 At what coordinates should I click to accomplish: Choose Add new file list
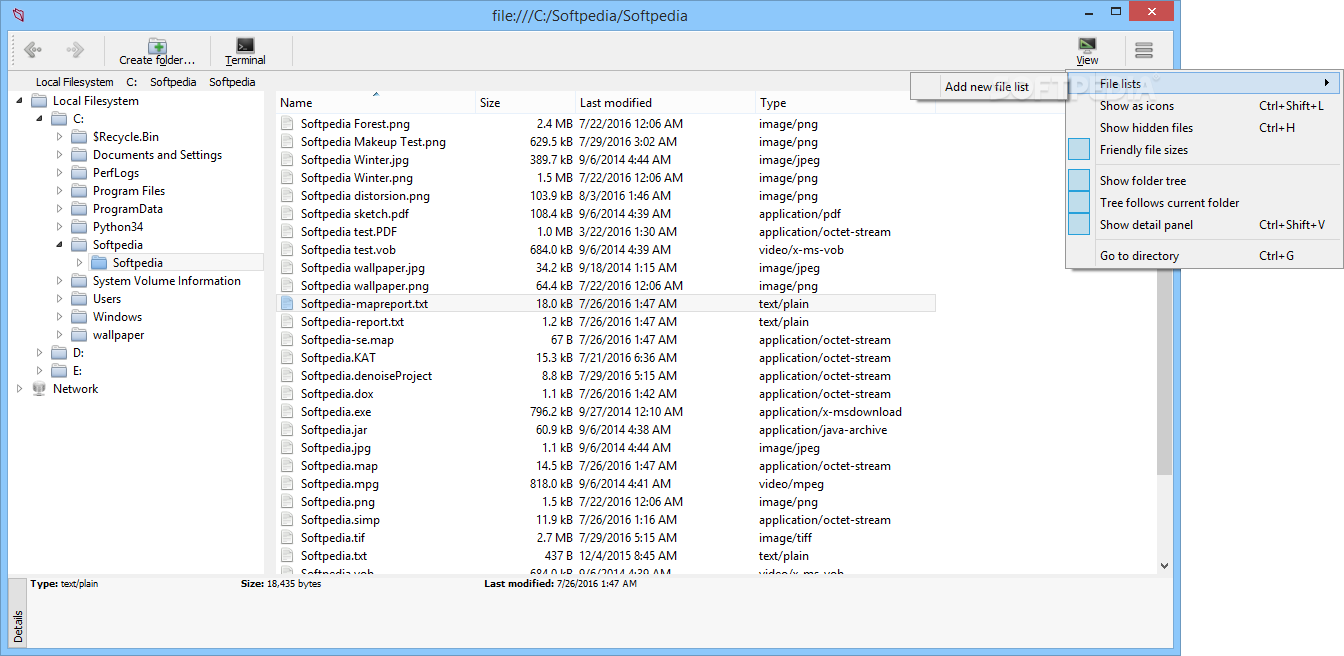tap(987, 87)
